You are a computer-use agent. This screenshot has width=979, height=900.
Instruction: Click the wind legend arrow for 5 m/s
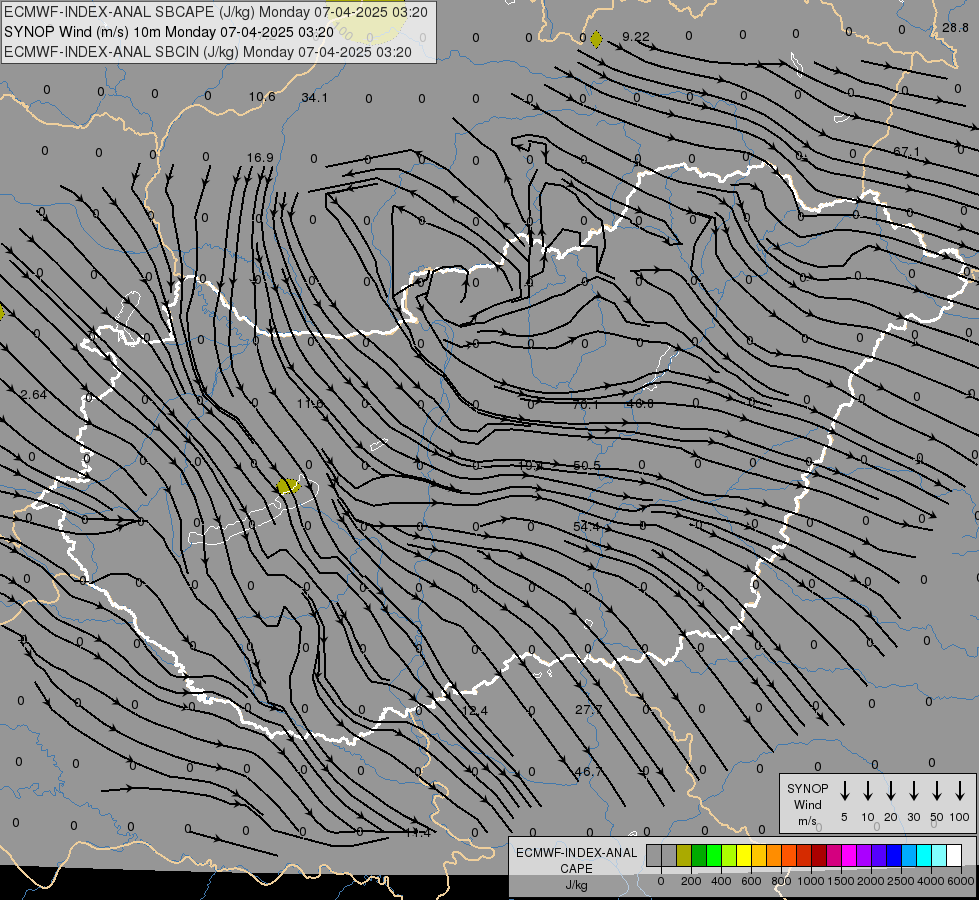pyautogui.click(x=845, y=791)
